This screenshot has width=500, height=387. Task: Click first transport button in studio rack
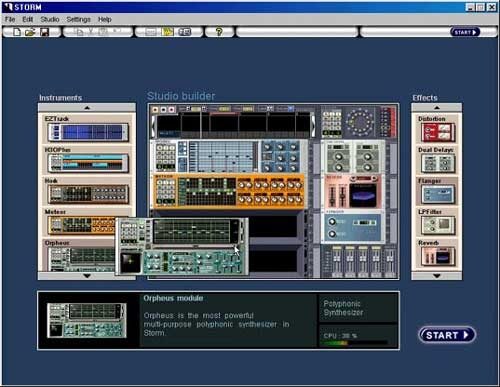(155, 109)
